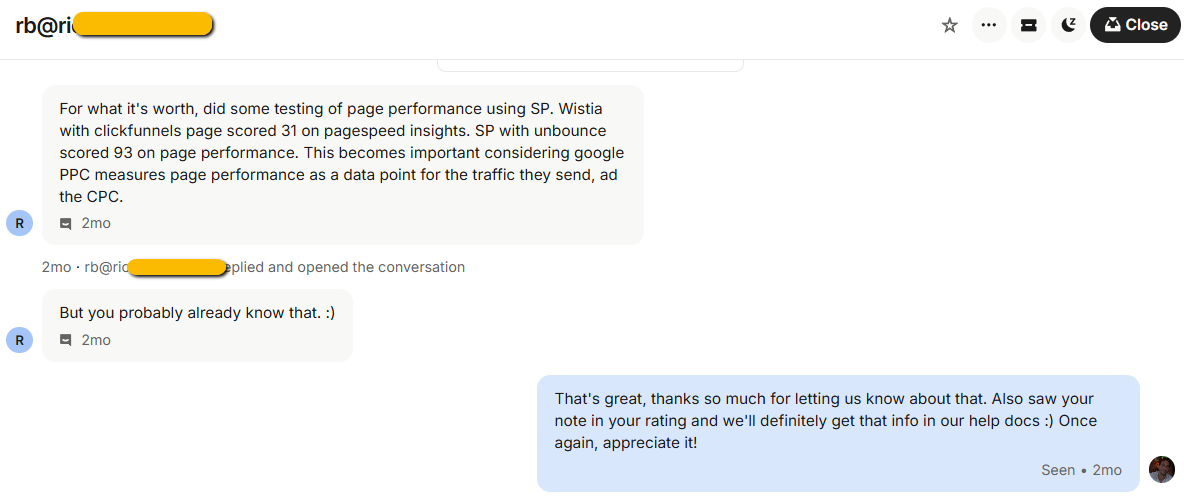1184x499 pixels.
Task: Star this conversation
Action: 950,26
